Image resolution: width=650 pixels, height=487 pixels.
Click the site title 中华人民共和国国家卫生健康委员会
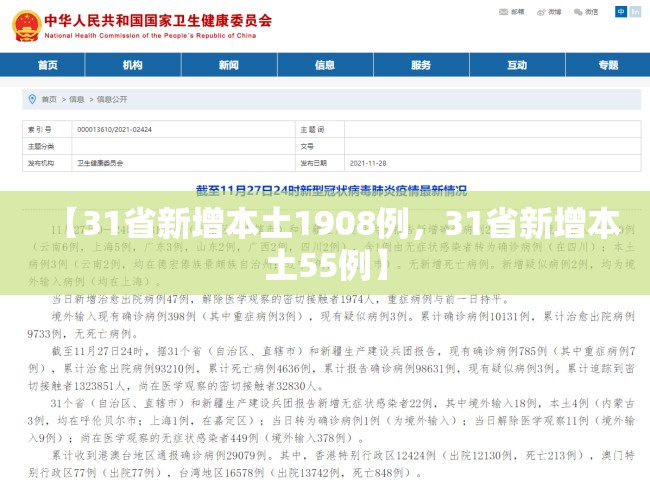point(158,20)
